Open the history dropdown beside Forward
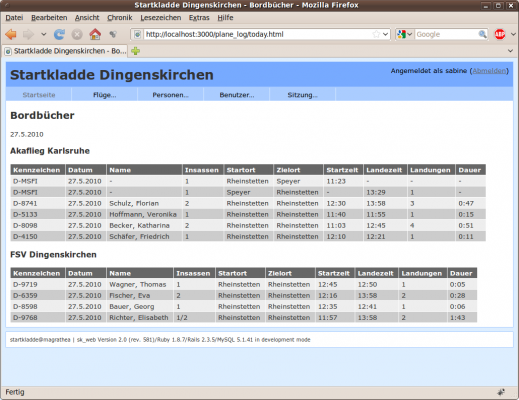The height and width of the screenshot is (400, 519). [x=43, y=34]
